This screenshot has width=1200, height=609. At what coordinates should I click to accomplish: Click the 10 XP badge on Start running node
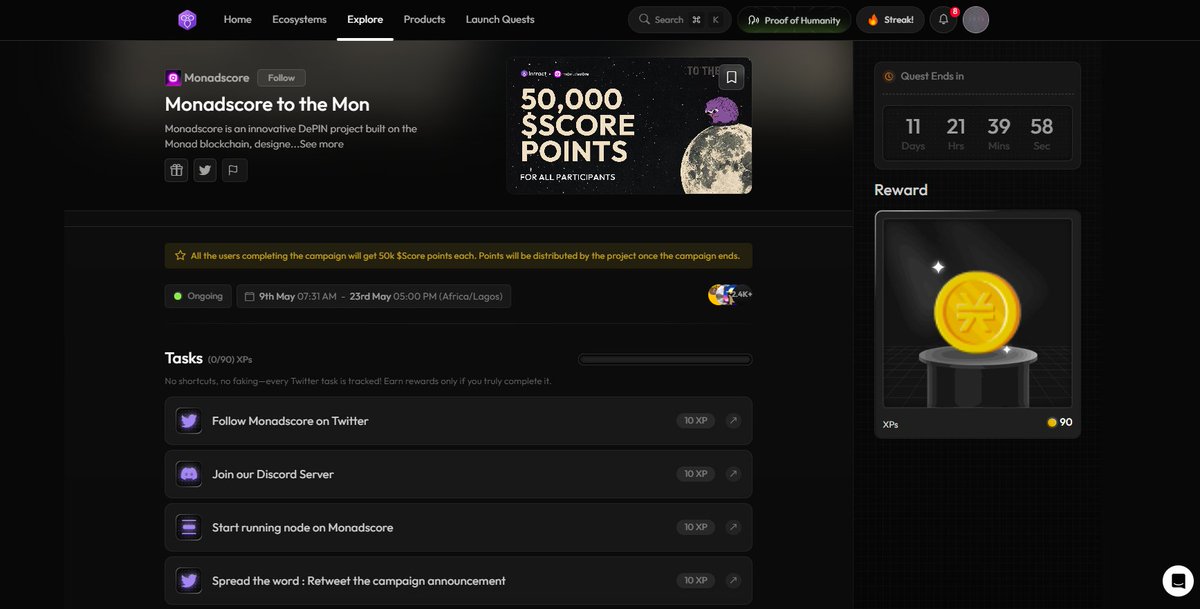695,527
